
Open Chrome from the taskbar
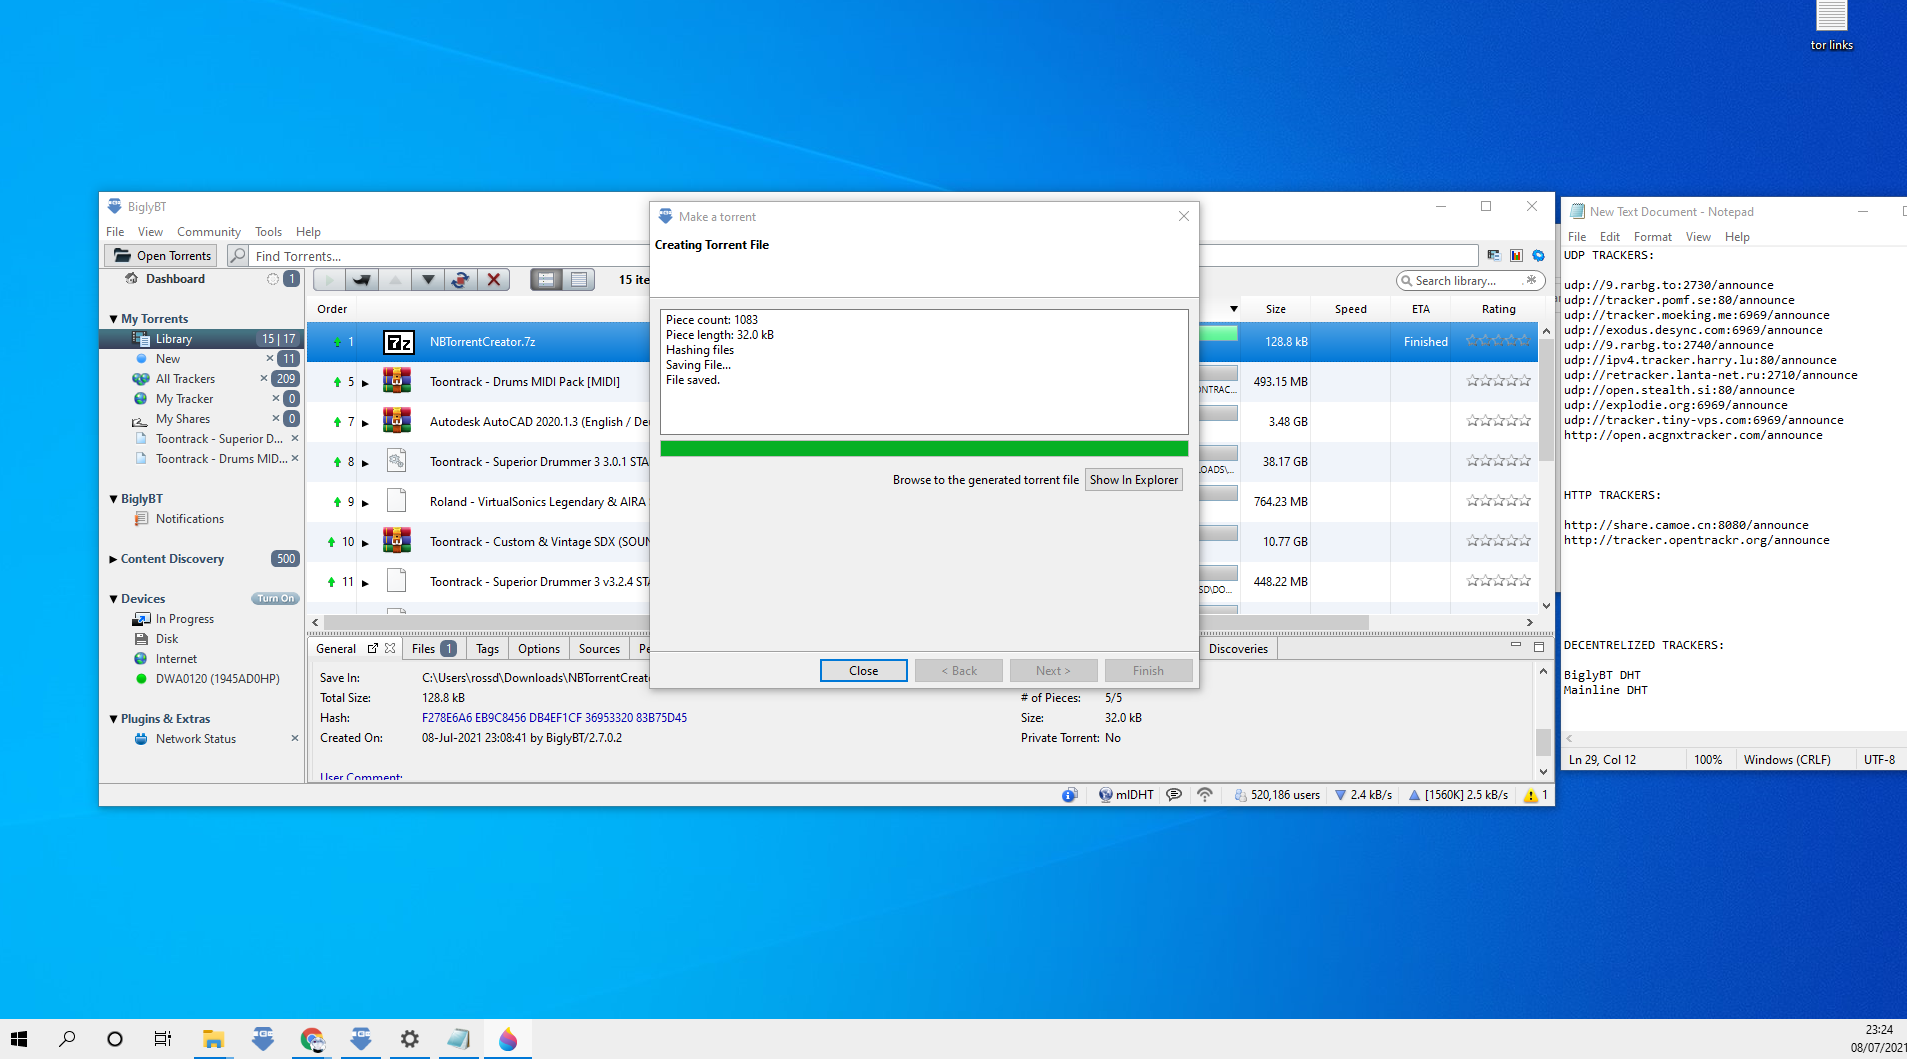pyautogui.click(x=312, y=1039)
